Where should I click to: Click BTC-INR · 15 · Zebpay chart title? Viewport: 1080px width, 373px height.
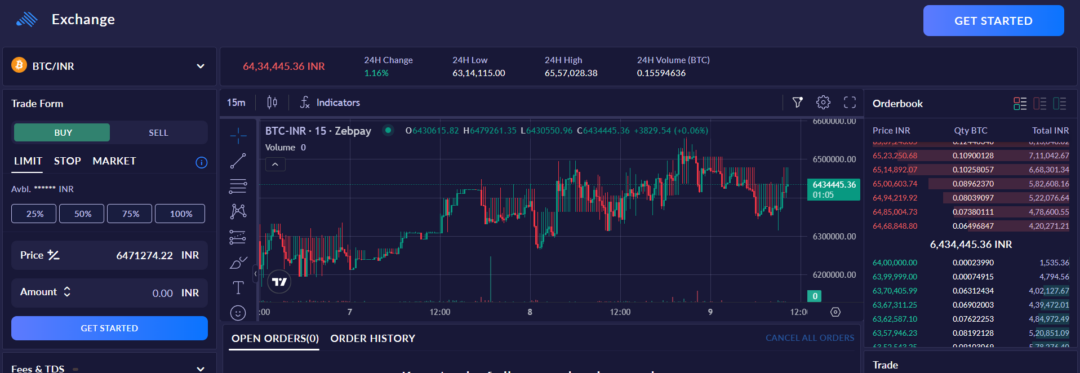pyautogui.click(x=318, y=130)
